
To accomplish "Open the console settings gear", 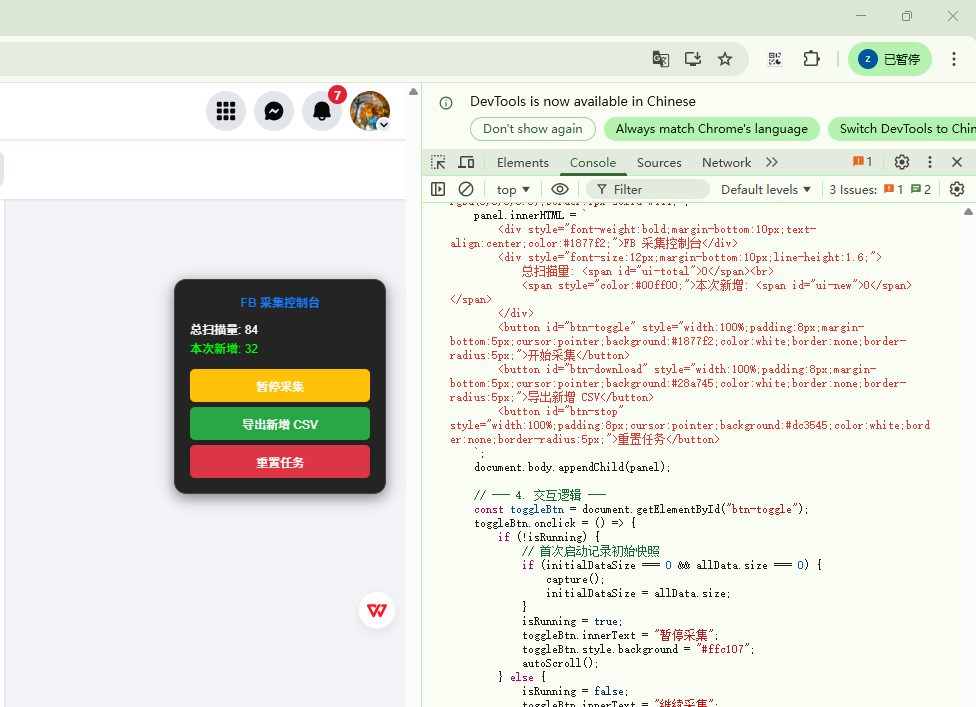I will pos(957,189).
